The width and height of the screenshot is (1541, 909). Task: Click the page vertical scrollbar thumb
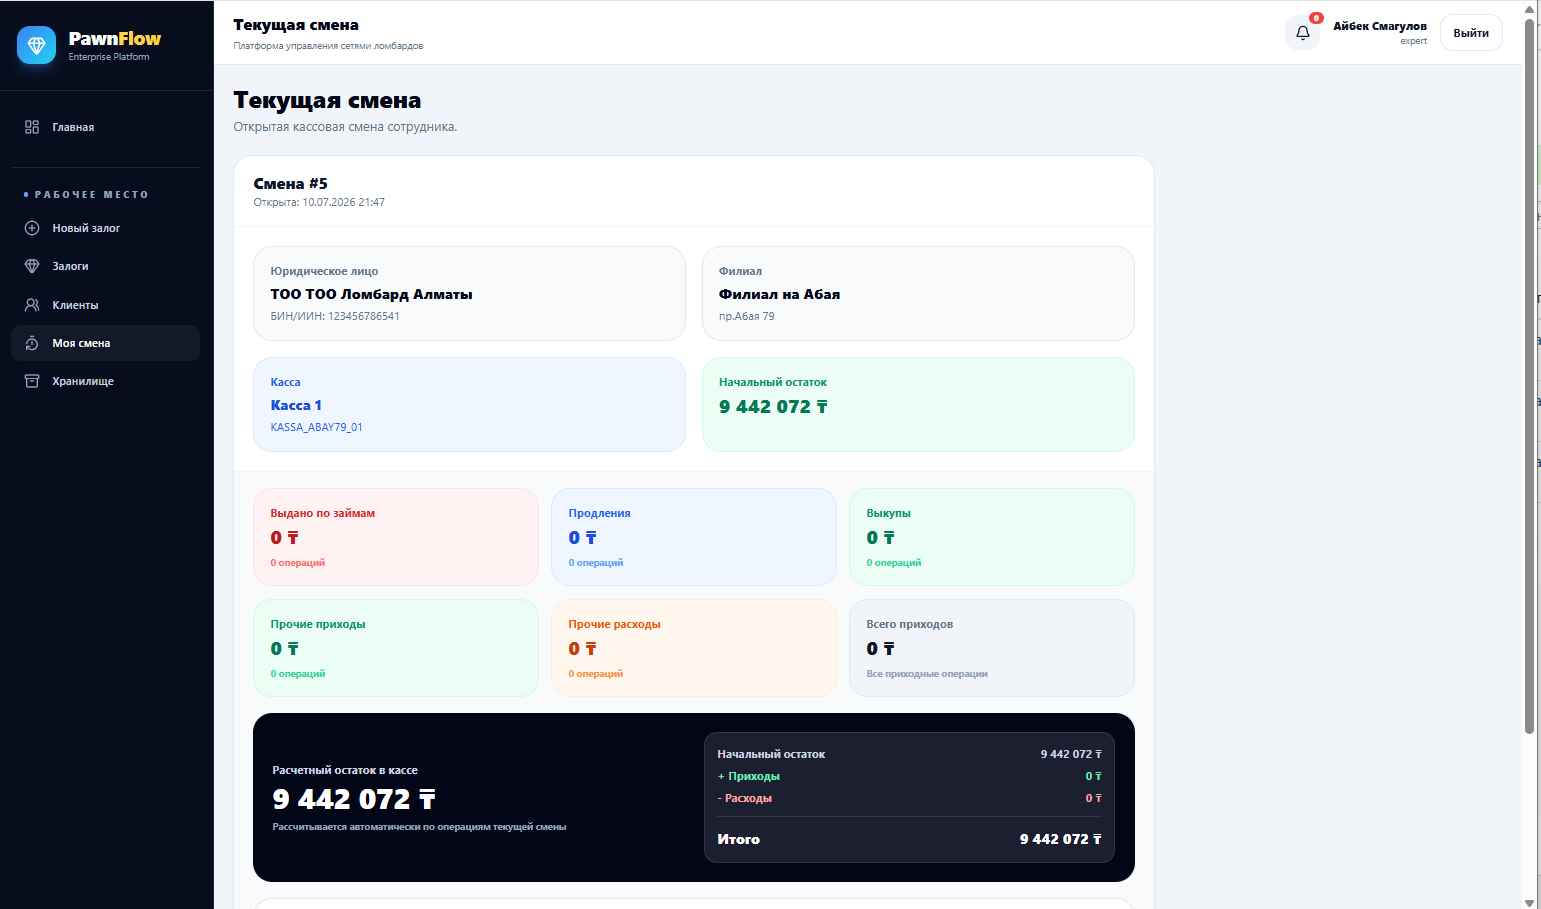1529,375
